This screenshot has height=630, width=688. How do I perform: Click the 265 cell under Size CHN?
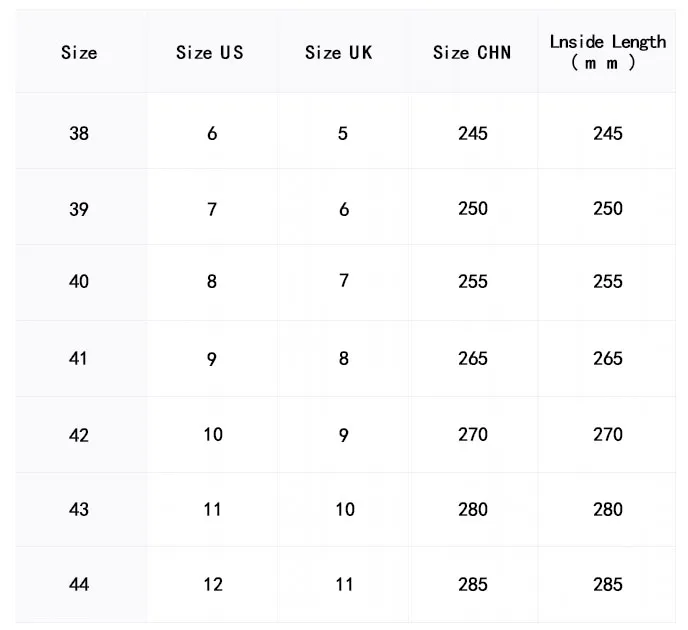(x=472, y=358)
